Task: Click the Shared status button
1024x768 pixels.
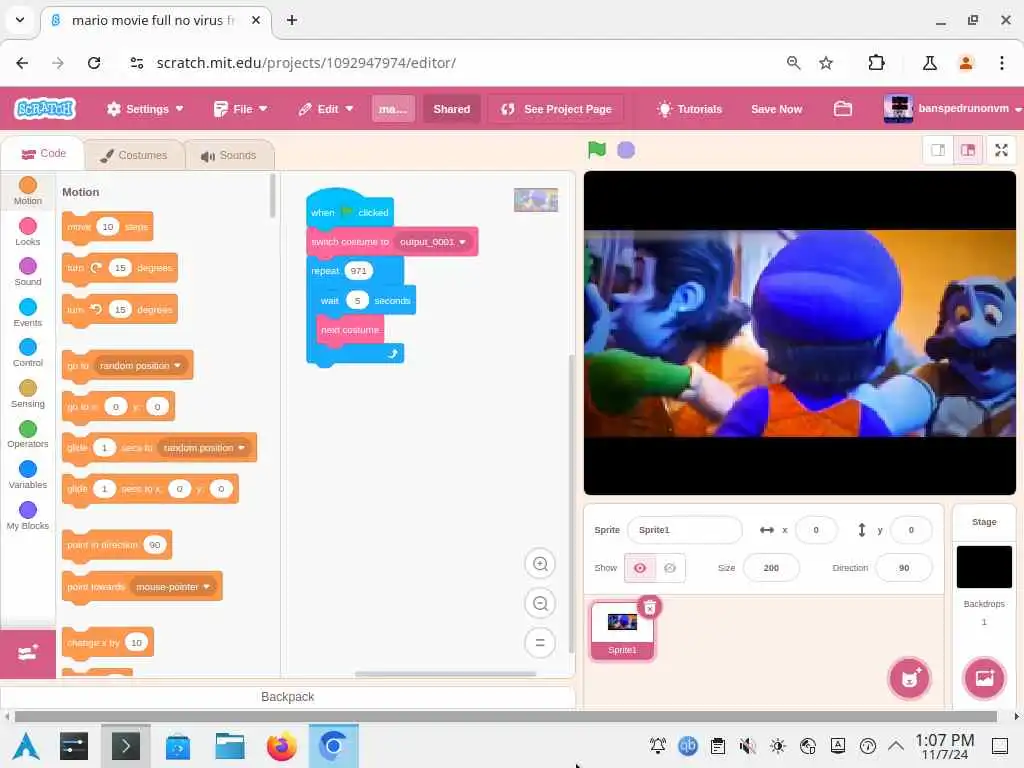Action: [451, 109]
